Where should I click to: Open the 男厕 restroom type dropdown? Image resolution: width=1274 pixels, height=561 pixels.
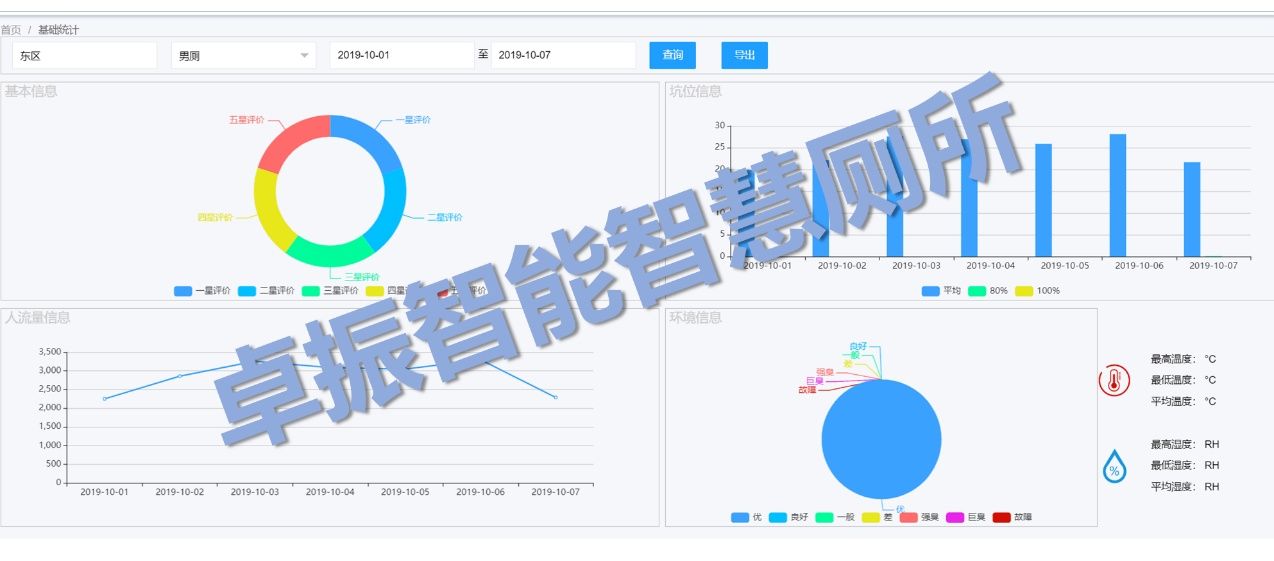243,55
